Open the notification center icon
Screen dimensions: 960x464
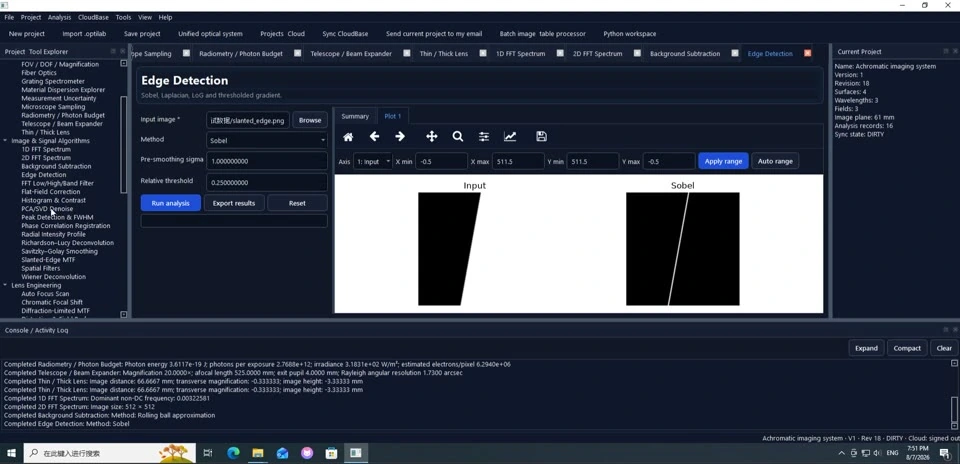pyautogui.click(x=945, y=453)
